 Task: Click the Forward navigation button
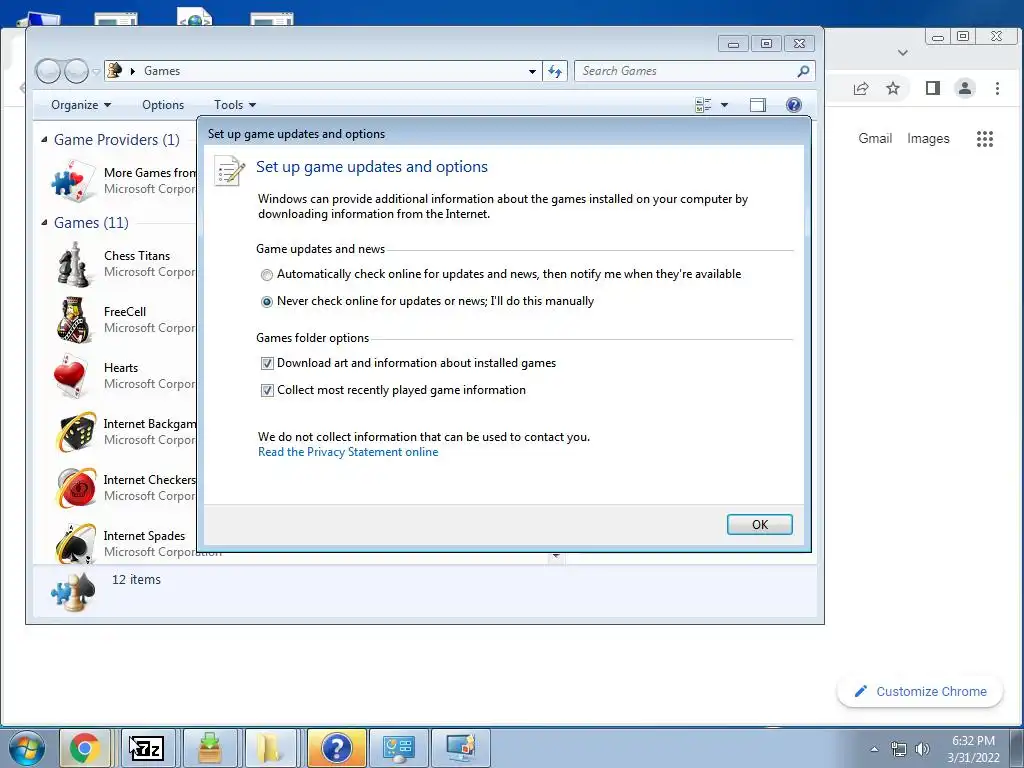[x=76, y=71]
